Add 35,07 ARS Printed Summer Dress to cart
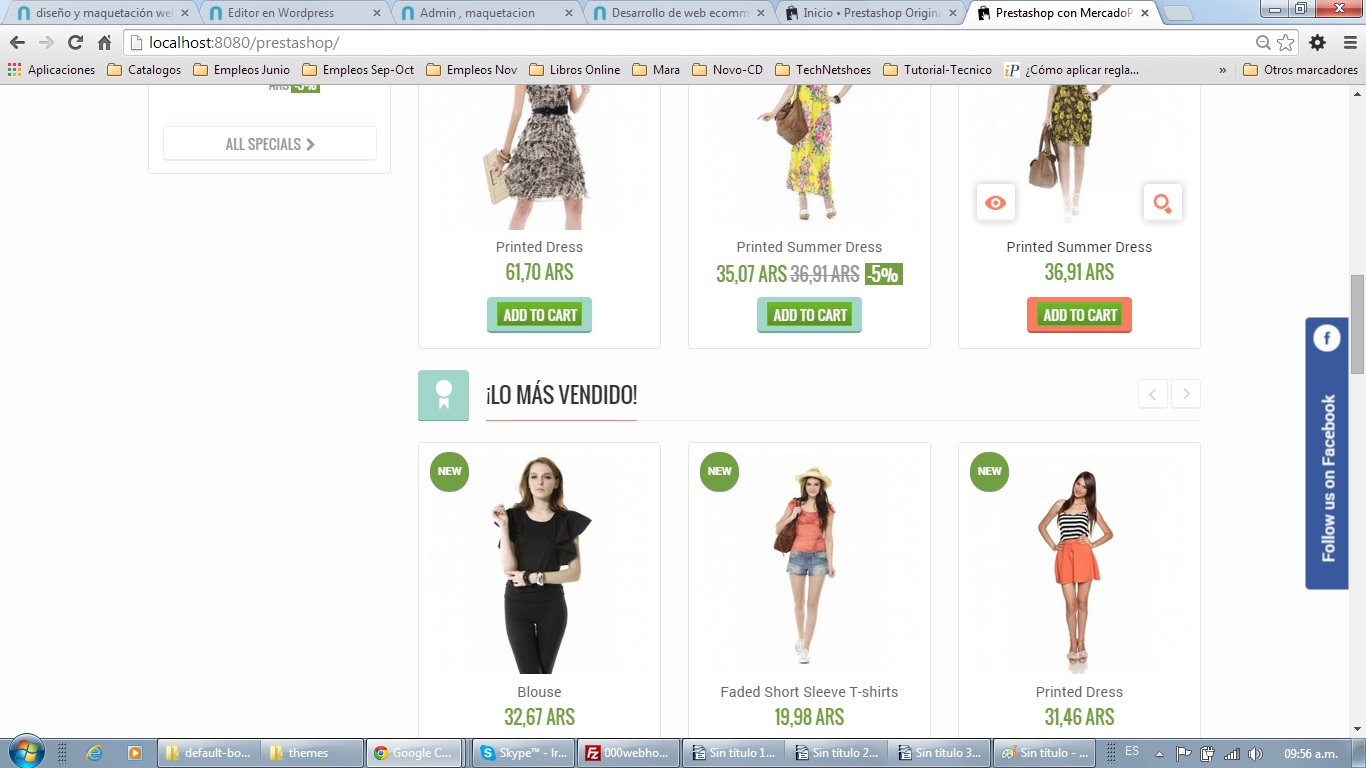The height and width of the screenshot is (768, 1366). (809, 315)
